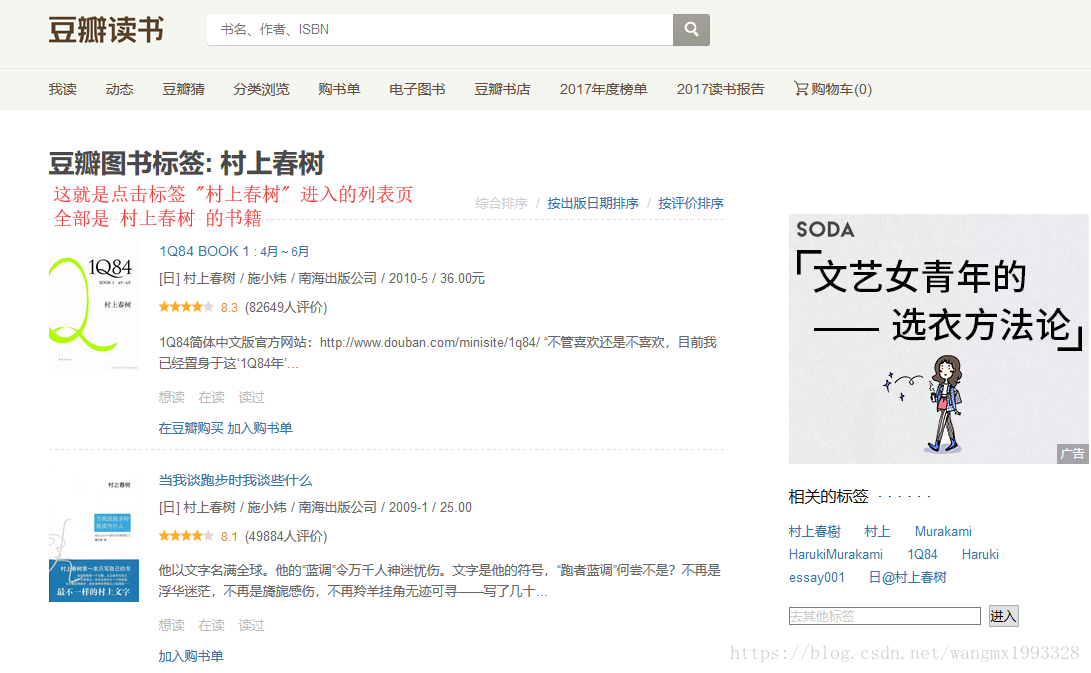Mark 当我谈跑步时我谈些什么 as 想读
This screenshot has height=673, width=1091.
(x=172, y=626)
